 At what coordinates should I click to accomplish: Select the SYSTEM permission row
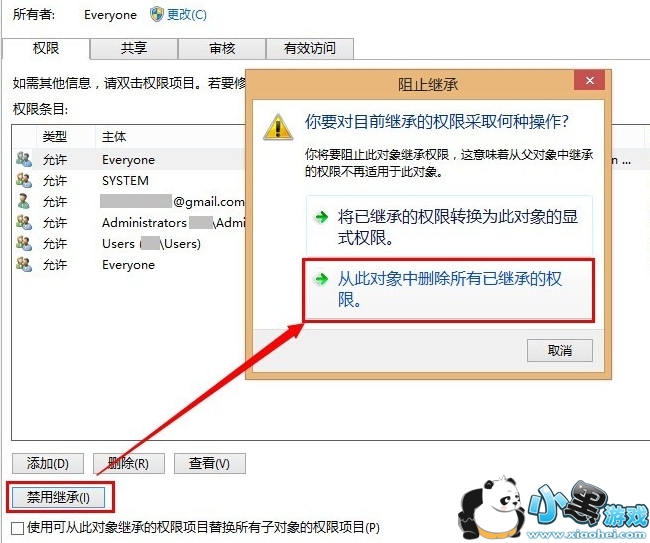click(x=129, y=180)
